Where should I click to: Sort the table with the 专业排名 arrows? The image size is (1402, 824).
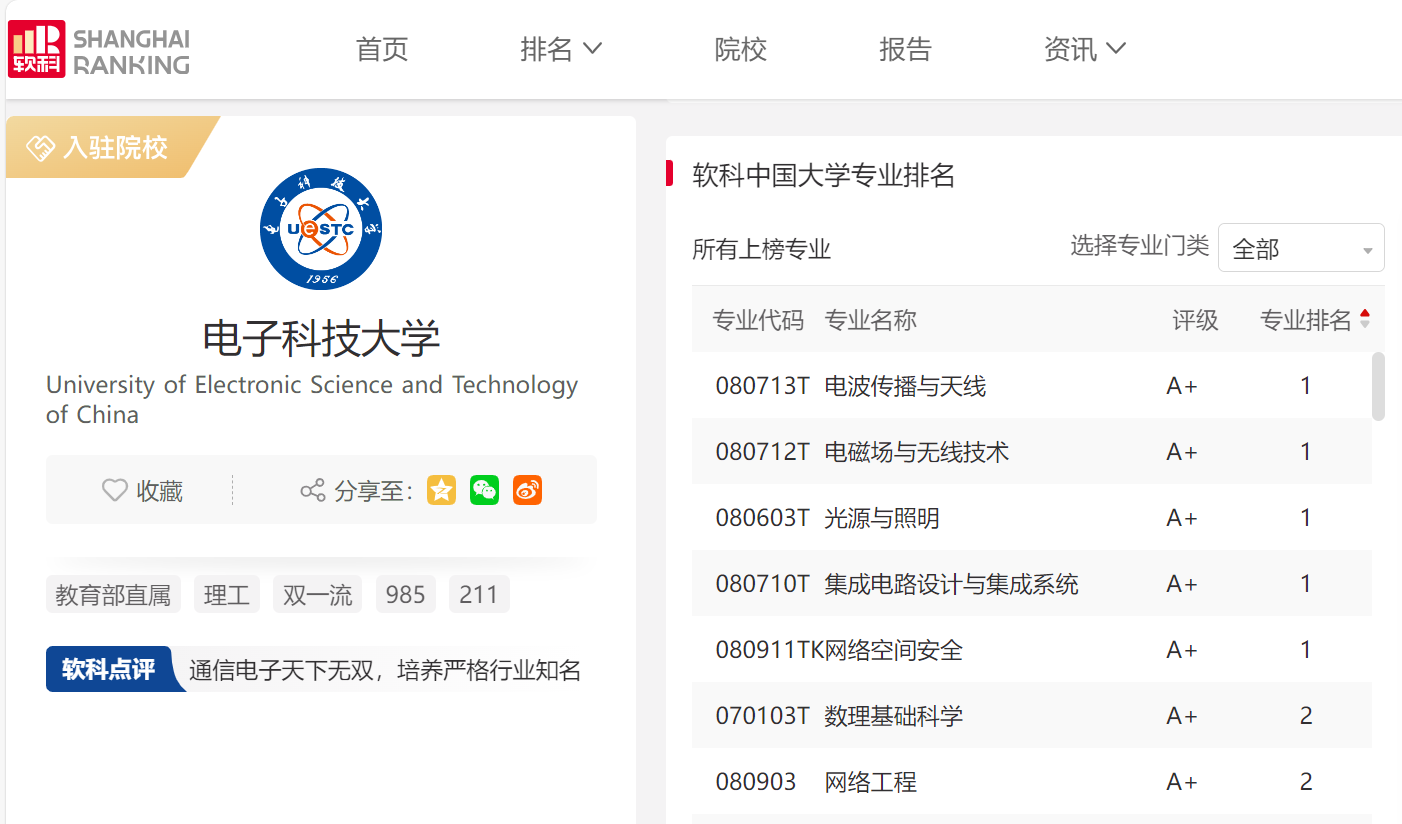pyautogui.click(x=1365, y=320)
